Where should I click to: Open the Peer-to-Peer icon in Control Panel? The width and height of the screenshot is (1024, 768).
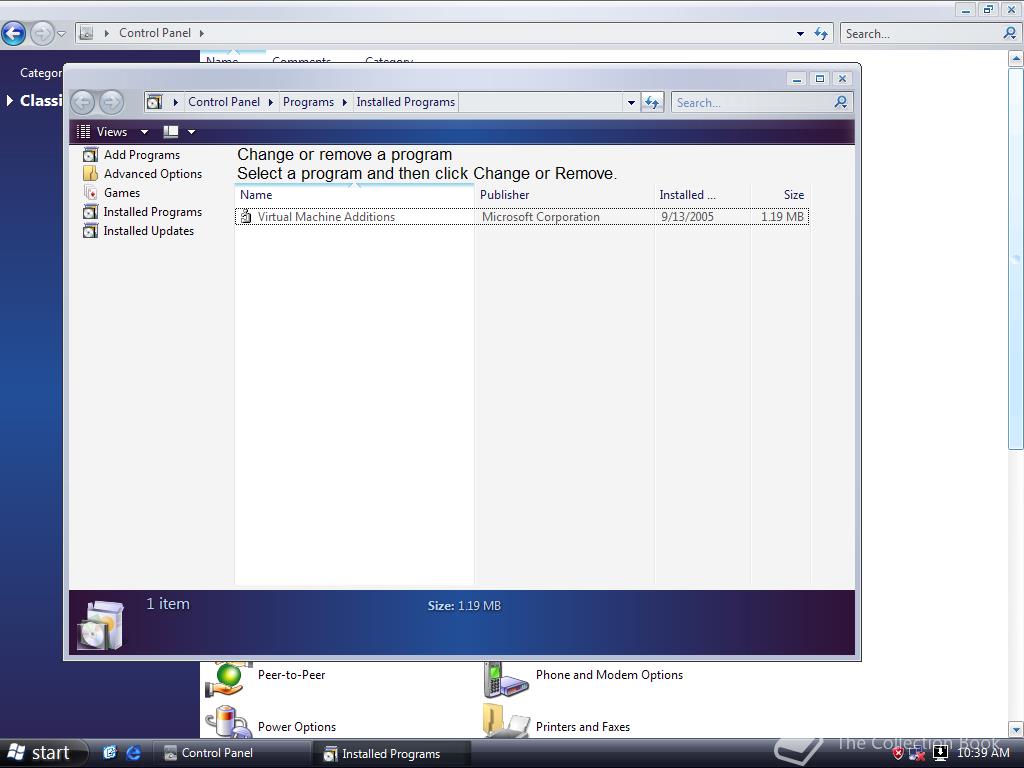[x=229, y=680]
